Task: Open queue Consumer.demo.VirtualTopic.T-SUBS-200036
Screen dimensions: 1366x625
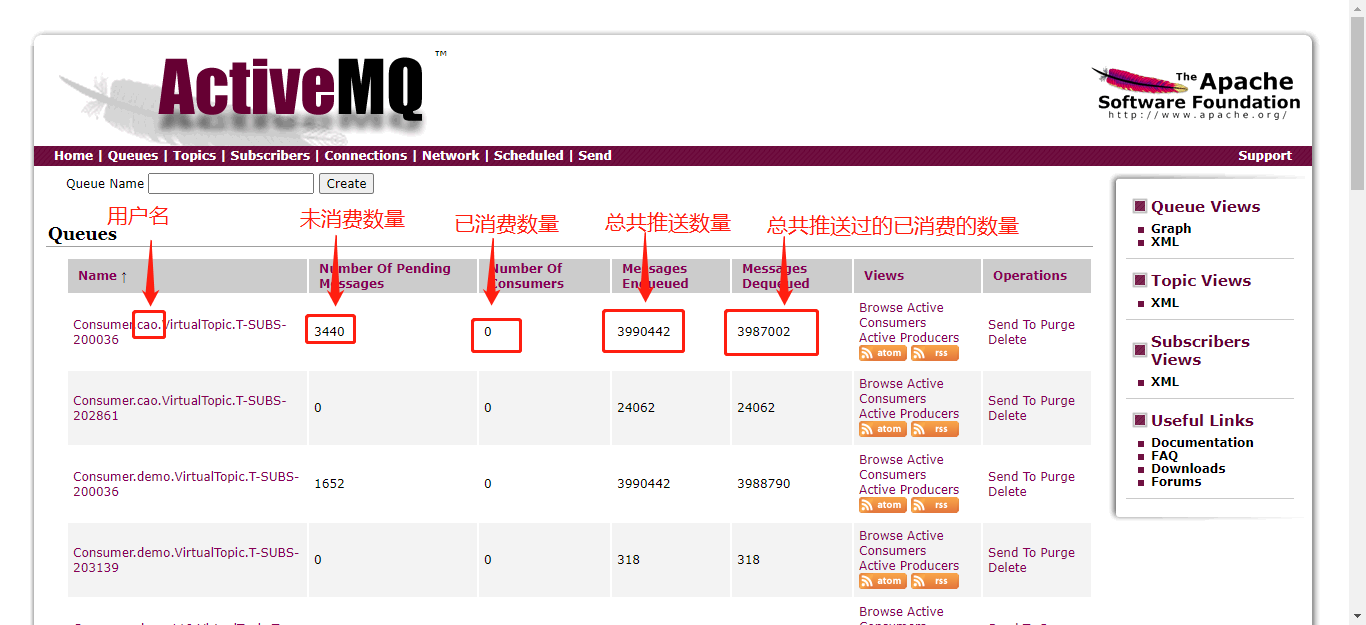Action: click(x=186, y=484)
